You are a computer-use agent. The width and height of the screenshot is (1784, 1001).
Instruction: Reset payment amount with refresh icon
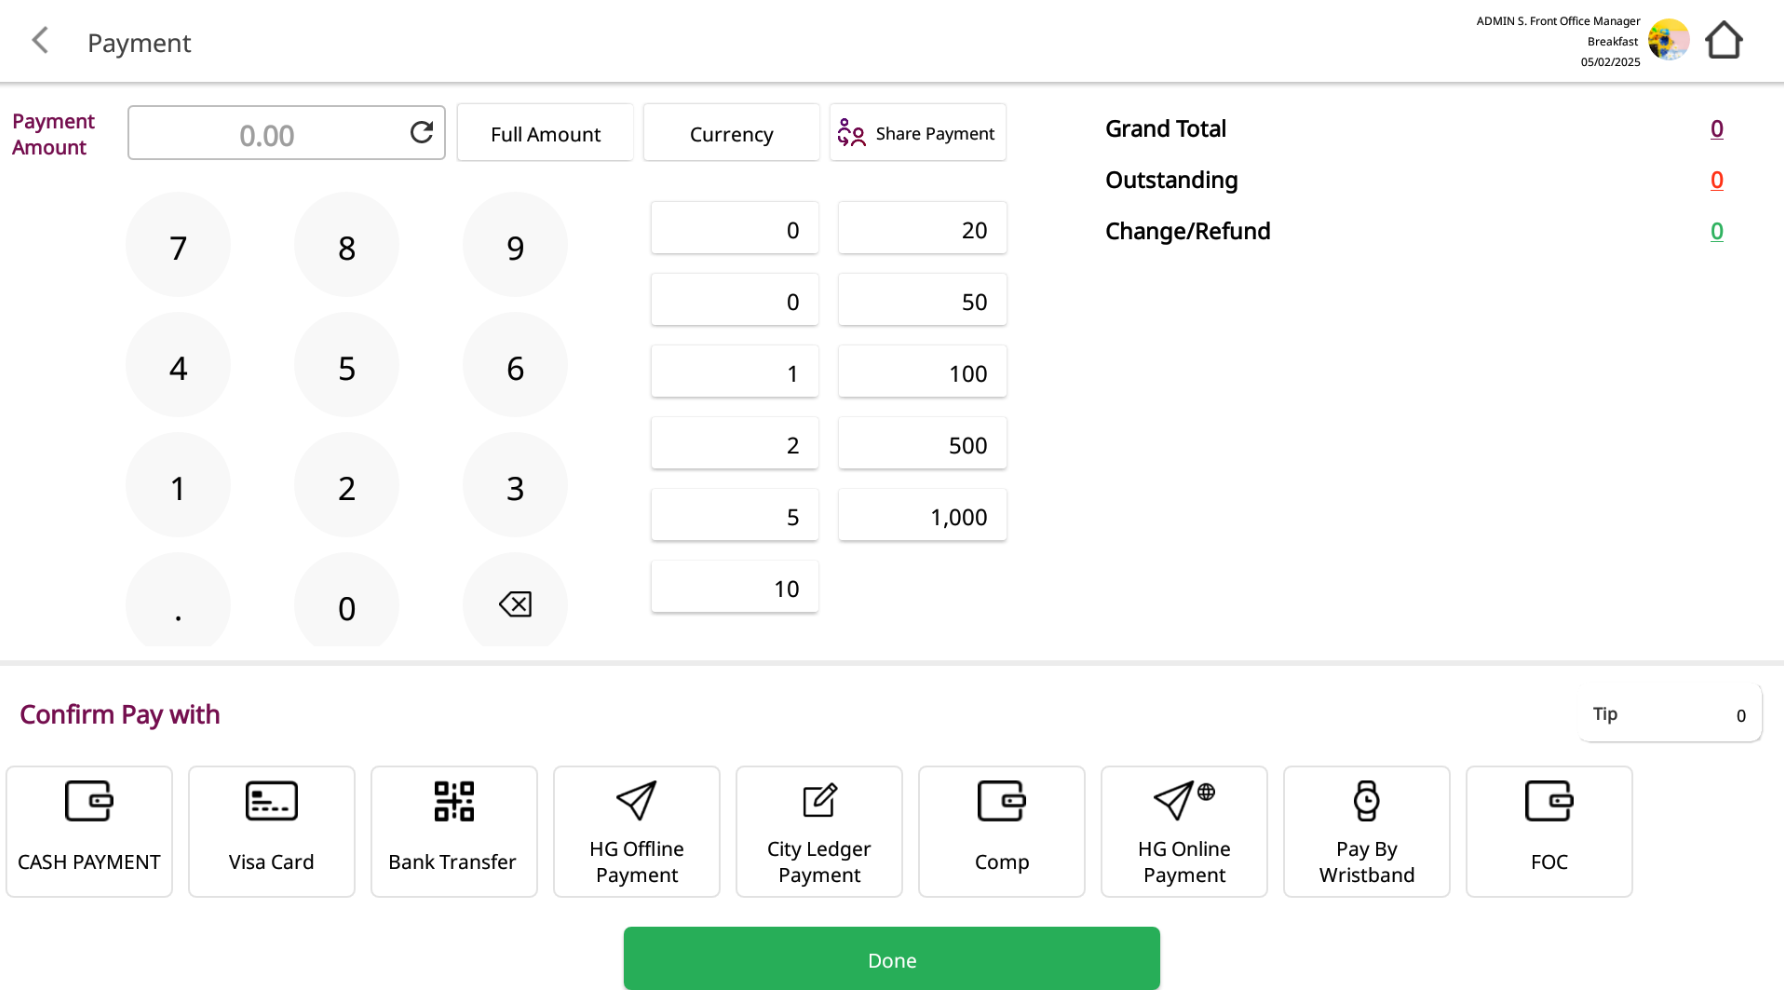coord(421,133)
